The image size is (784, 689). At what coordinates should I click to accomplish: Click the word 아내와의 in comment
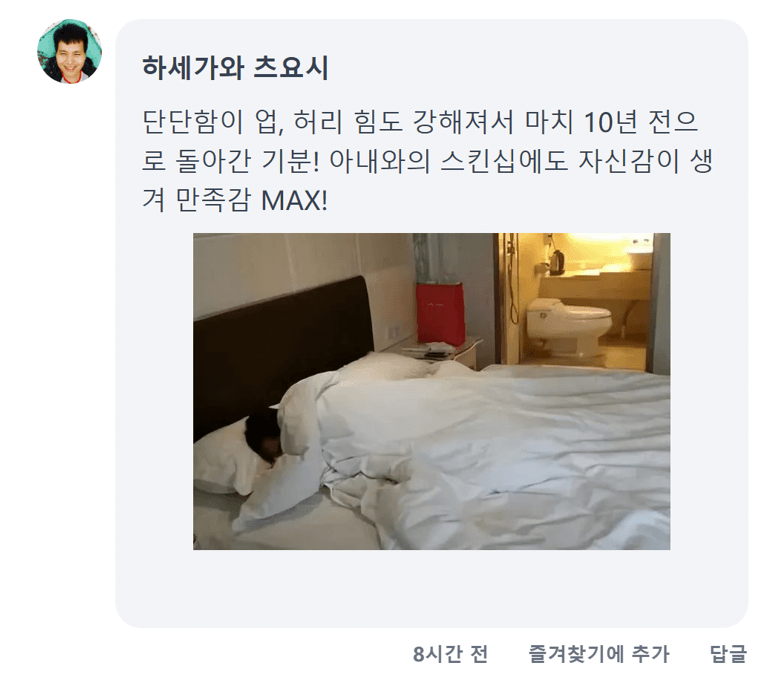(x=380, y=161)
